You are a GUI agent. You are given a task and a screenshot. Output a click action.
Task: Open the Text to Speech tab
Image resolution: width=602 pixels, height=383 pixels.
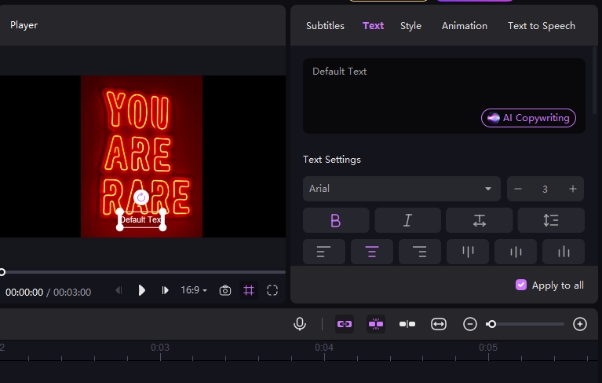tap(541, 26)
